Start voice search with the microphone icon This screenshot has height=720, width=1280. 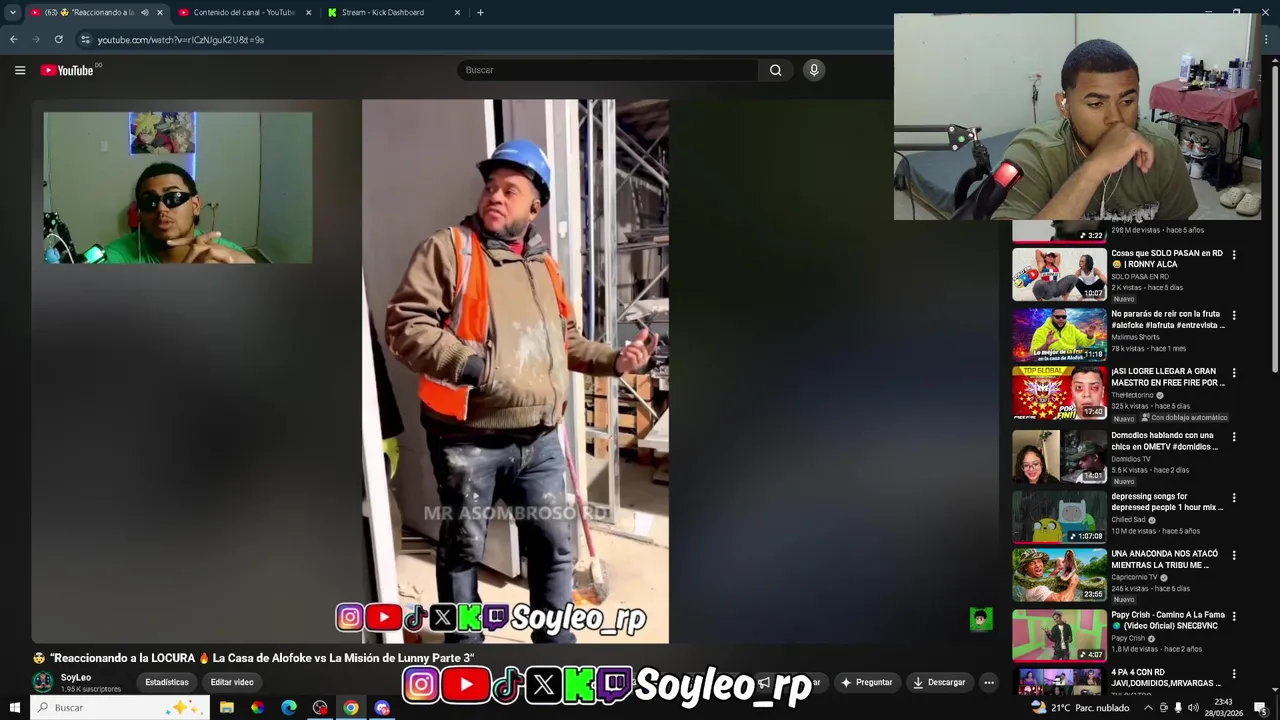(814, 70)
